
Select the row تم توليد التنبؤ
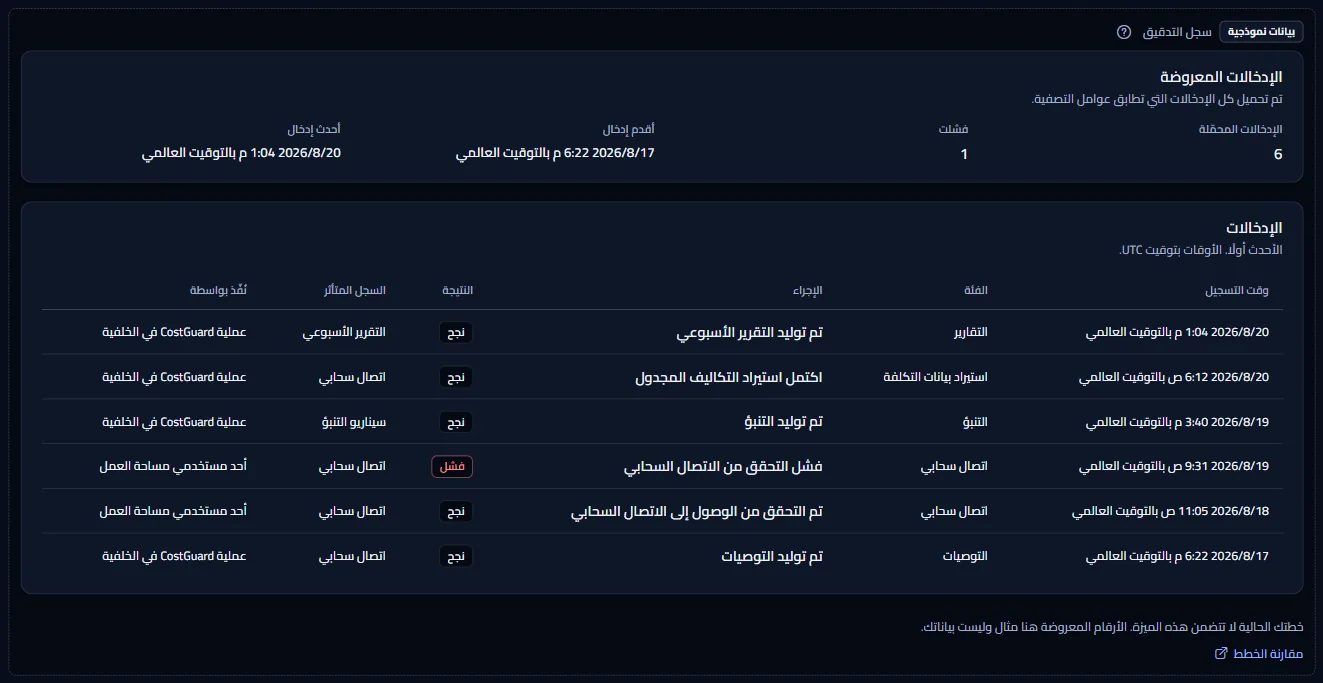pos(662,421)
